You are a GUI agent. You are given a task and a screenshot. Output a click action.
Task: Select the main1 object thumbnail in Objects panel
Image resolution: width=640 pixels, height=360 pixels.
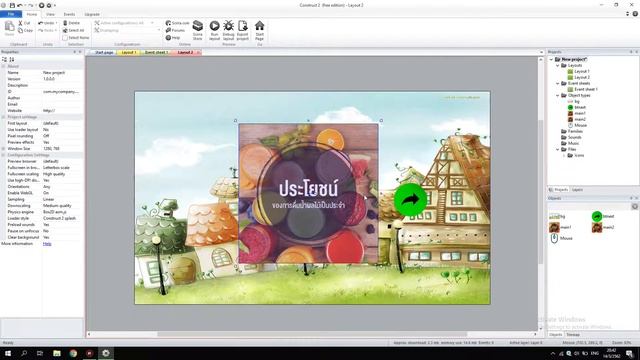554,227
